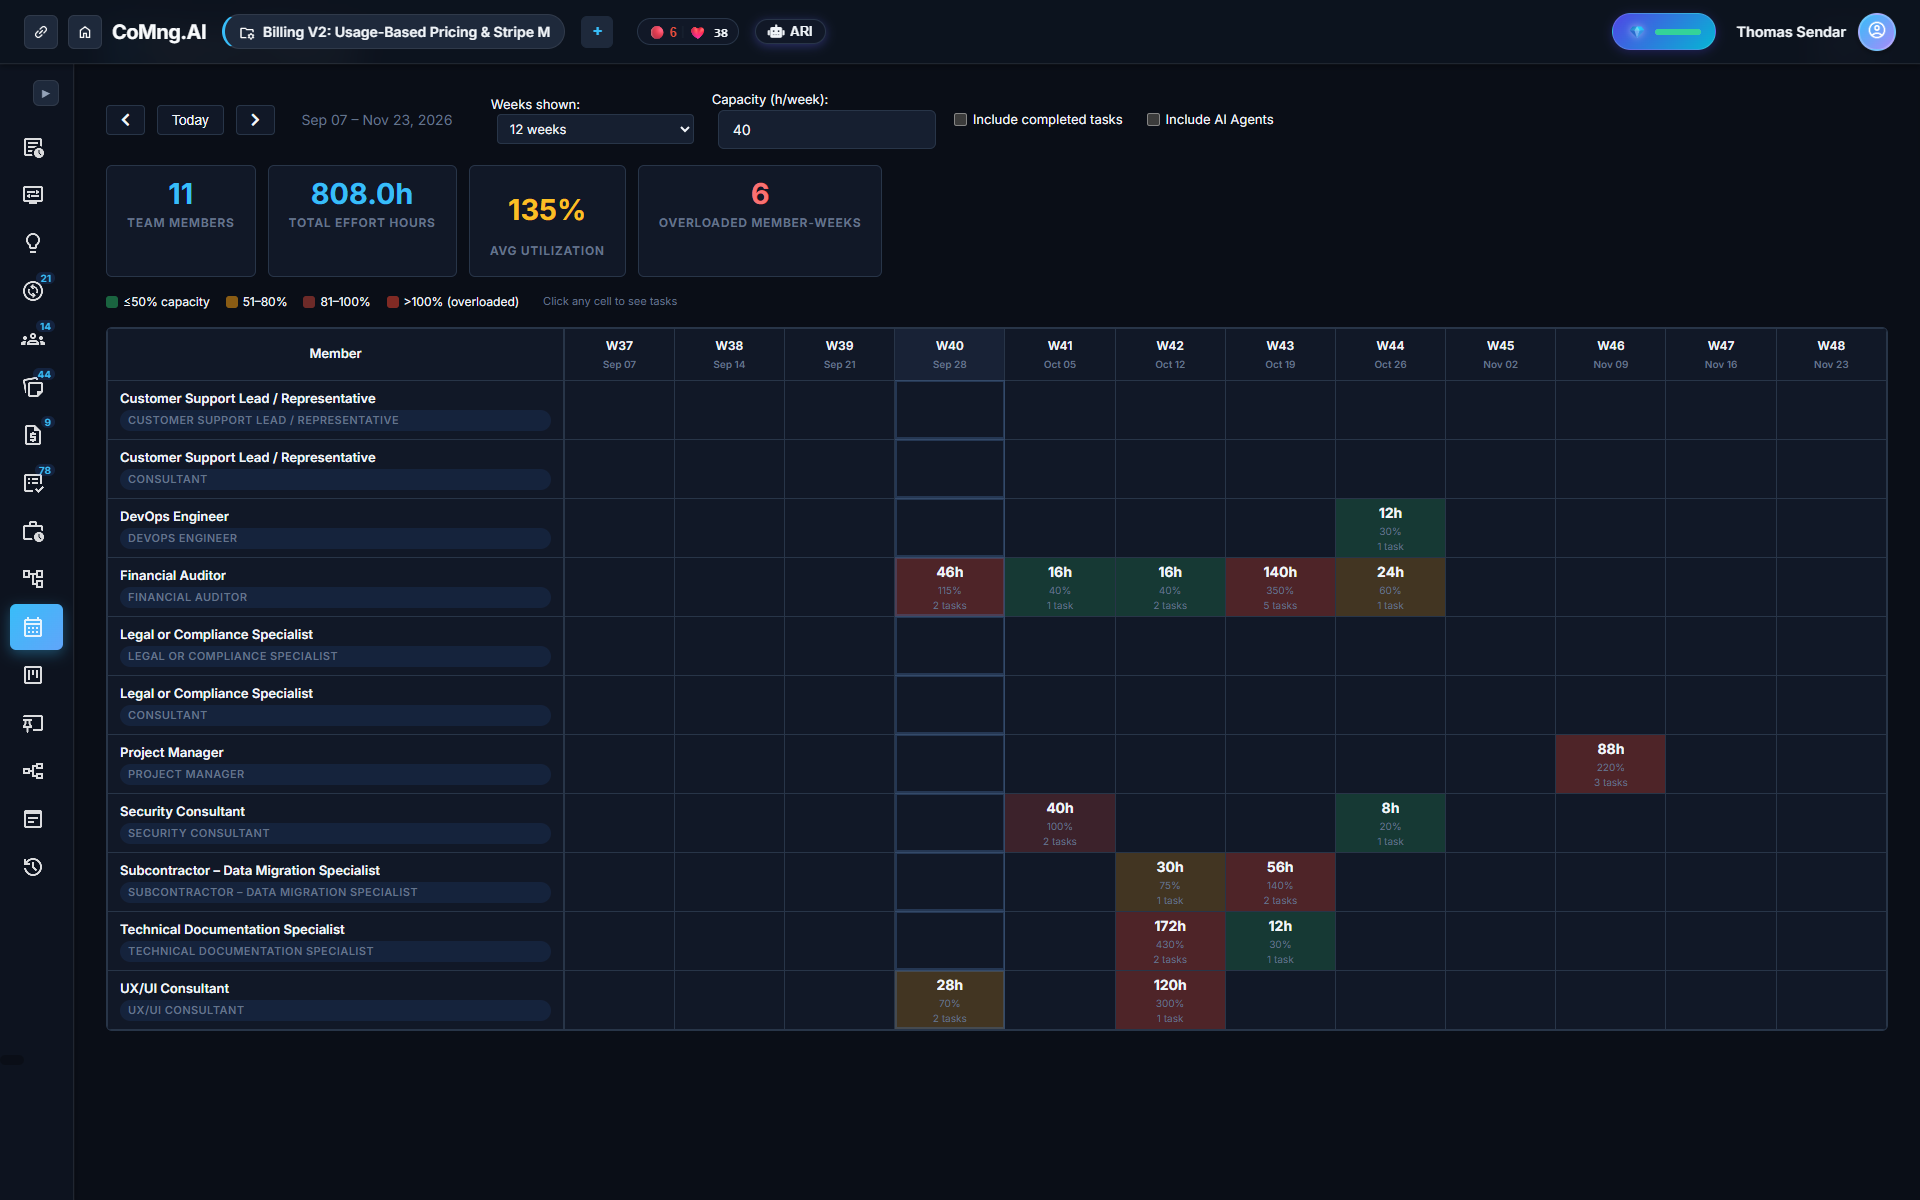The height and width of the screenshot is (1200, 1920).
Task: Expand the sidebar with play arrow
Action: click(x=46, y=93)
